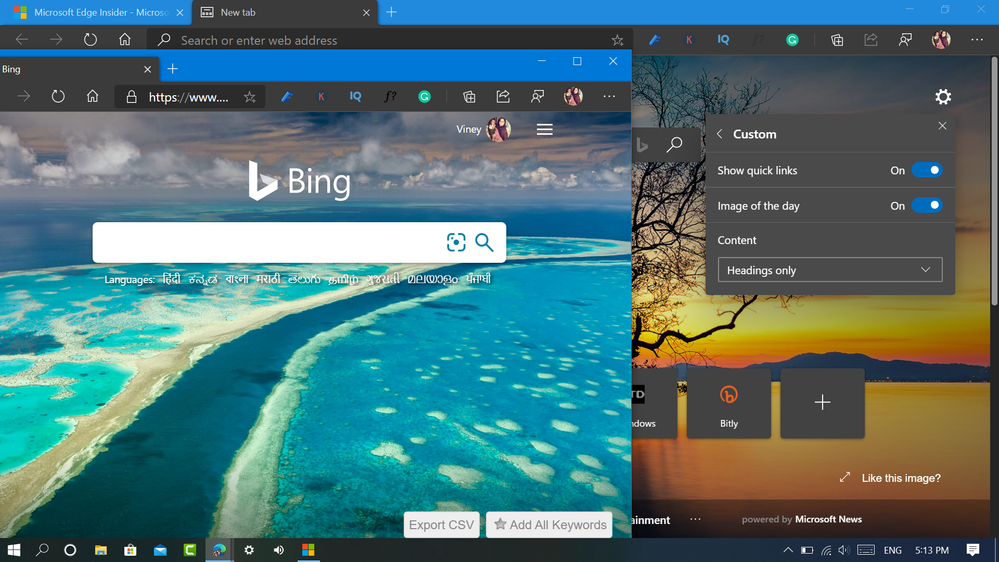
Task: Click share icon in Bing window toolbar
Action: click(x=503, y=96)
